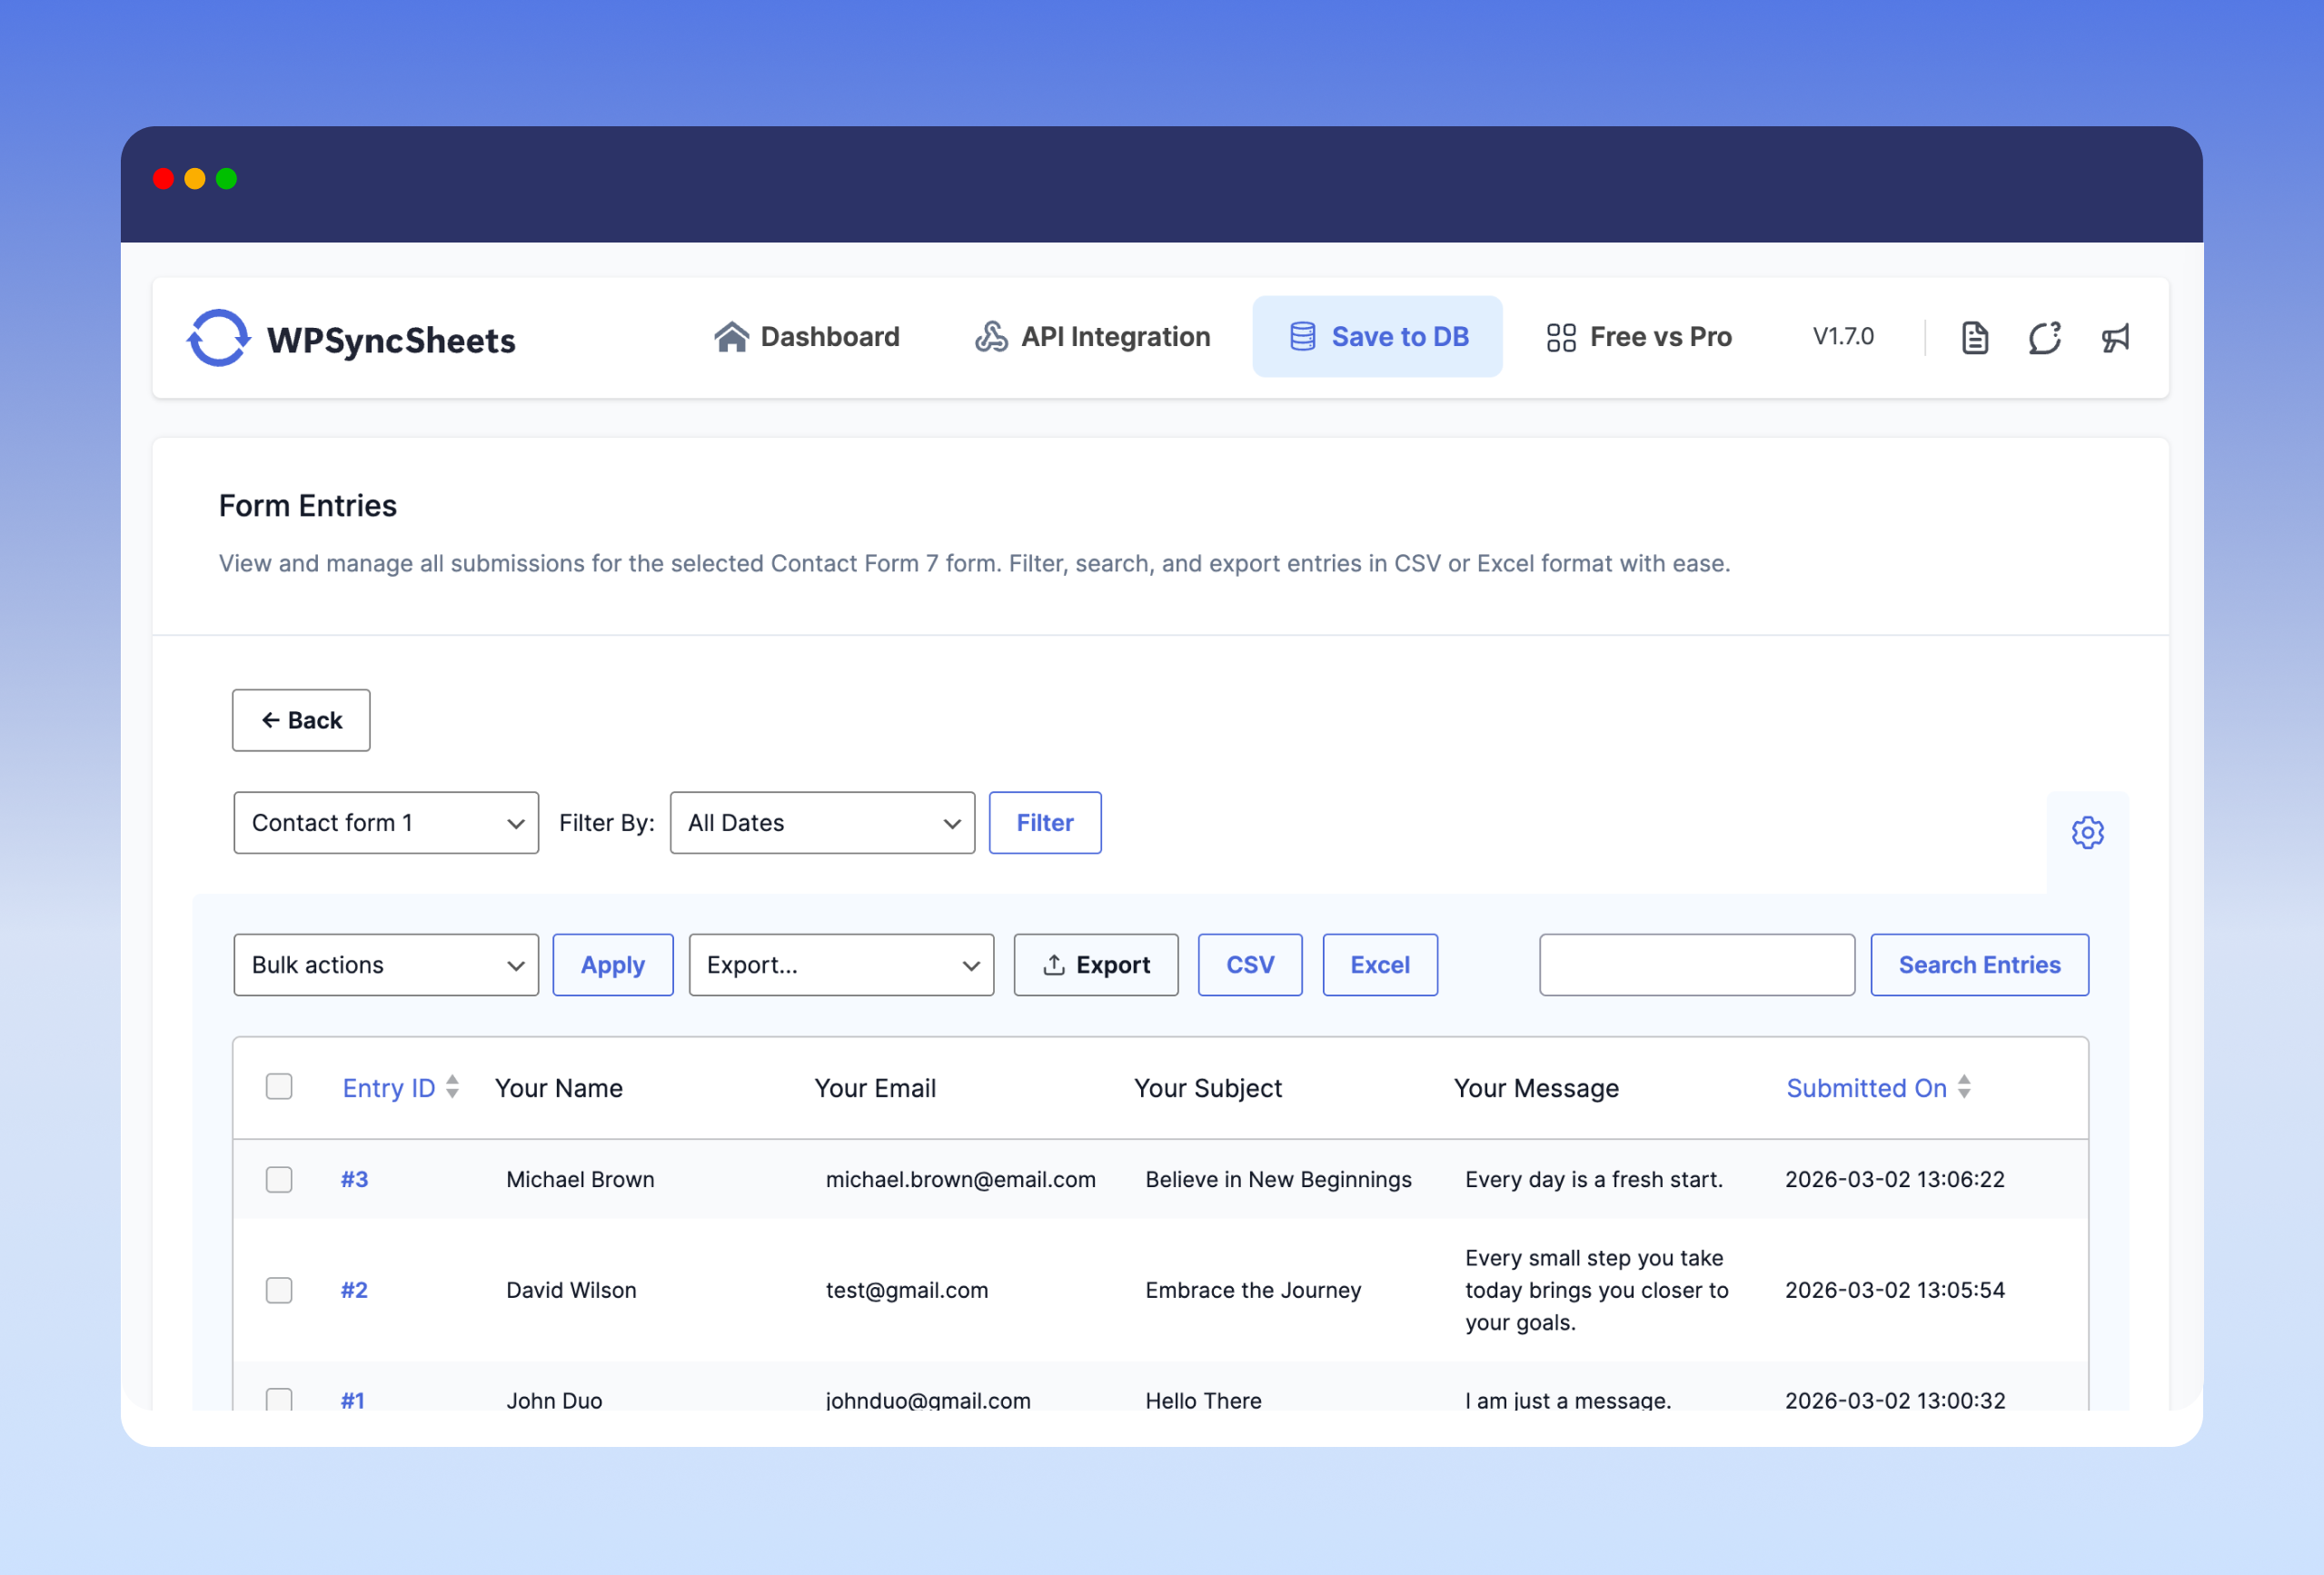Expand the All Dates filter dropdown
This screenshot has height=1575, width=2324.
pos(822,823)
